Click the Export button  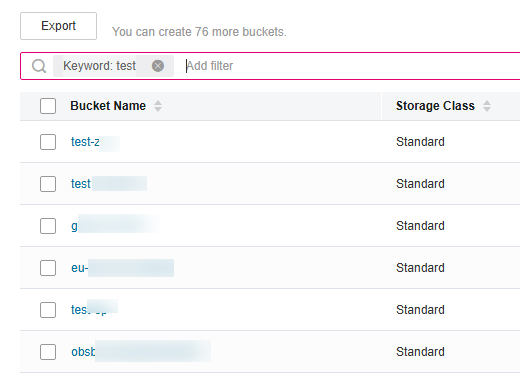[x=58, y=26]
